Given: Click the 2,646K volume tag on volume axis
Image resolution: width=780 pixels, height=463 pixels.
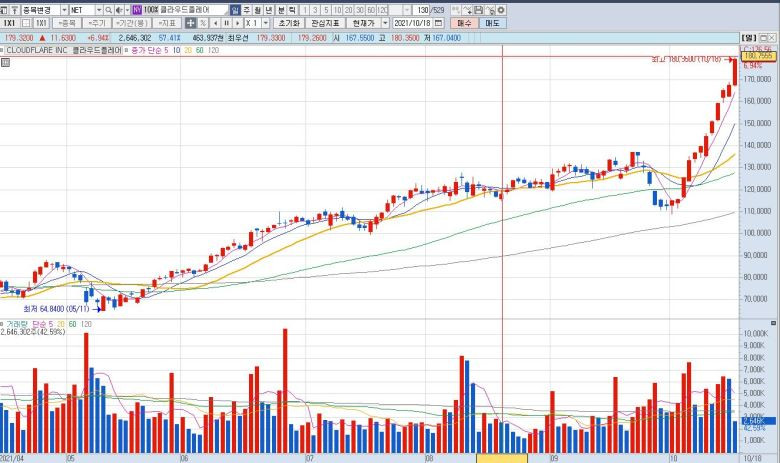Looking at the screenshot, I should tap(758, 421).
